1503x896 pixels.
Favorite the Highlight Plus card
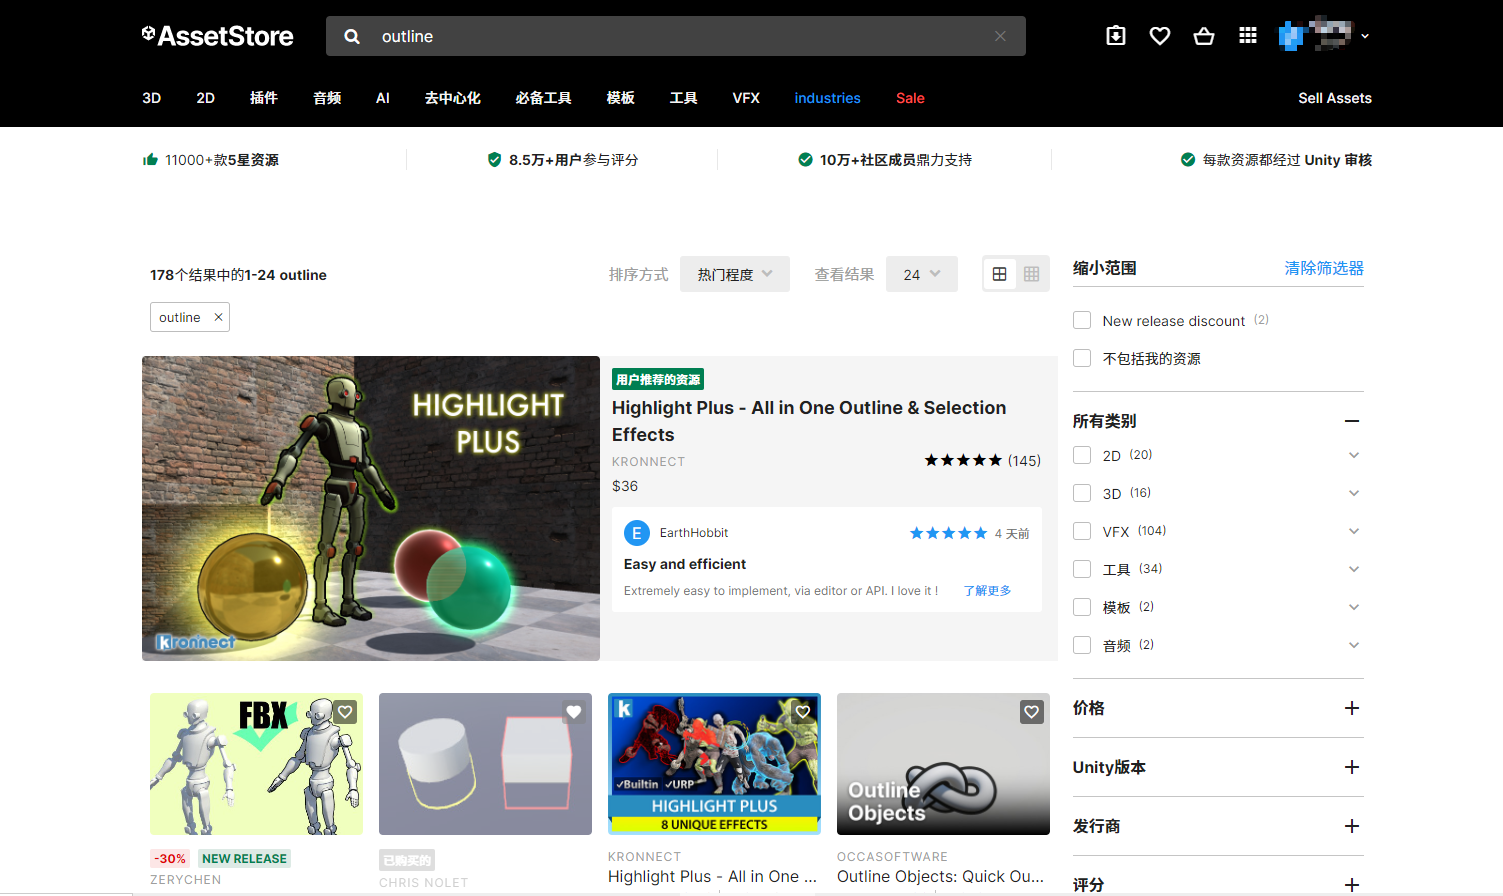pyautogui.click(x=803, y=712)
